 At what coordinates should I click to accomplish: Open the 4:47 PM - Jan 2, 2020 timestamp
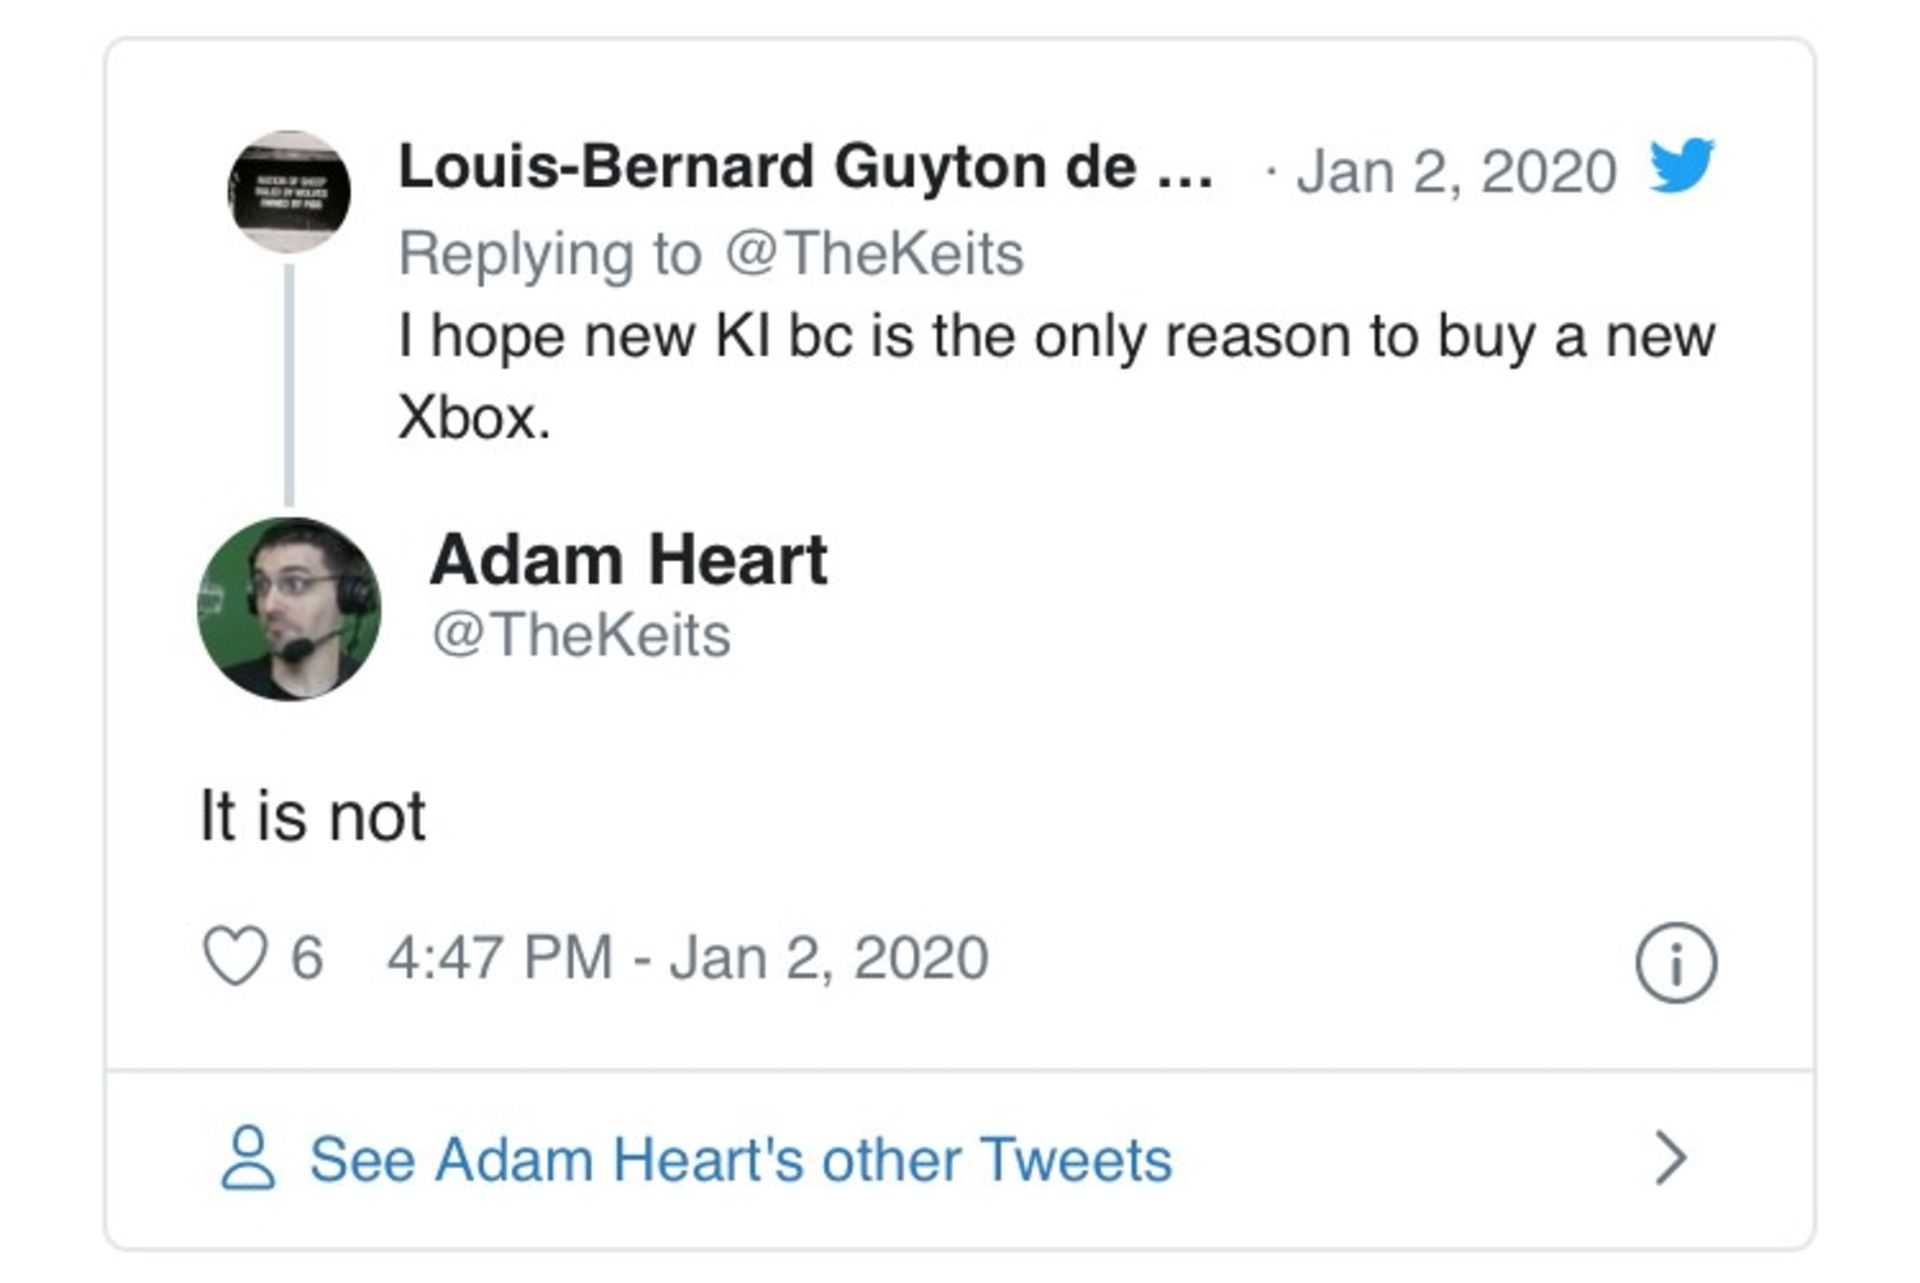[688, 958]
